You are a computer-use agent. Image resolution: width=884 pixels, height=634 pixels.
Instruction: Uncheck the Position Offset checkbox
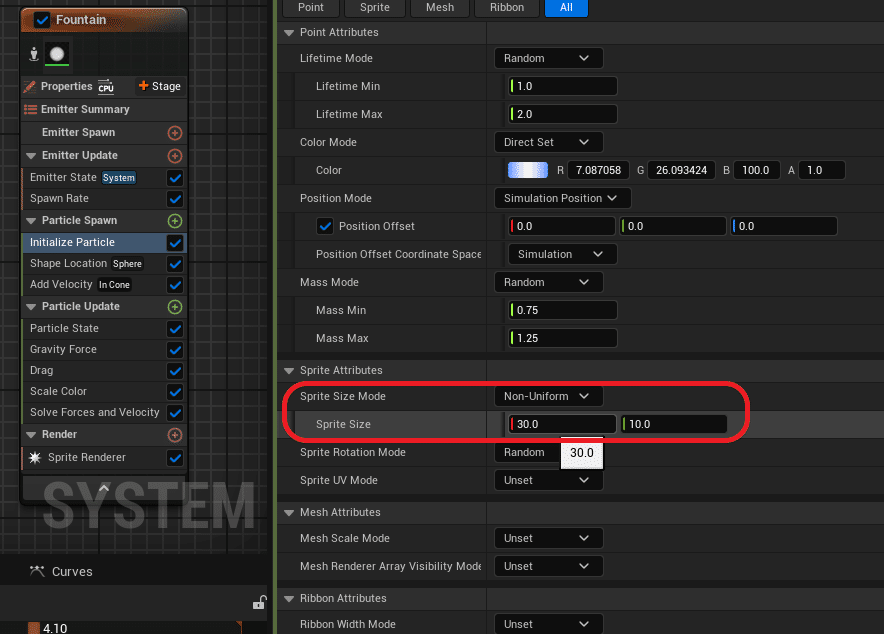[x=325, y=227]
